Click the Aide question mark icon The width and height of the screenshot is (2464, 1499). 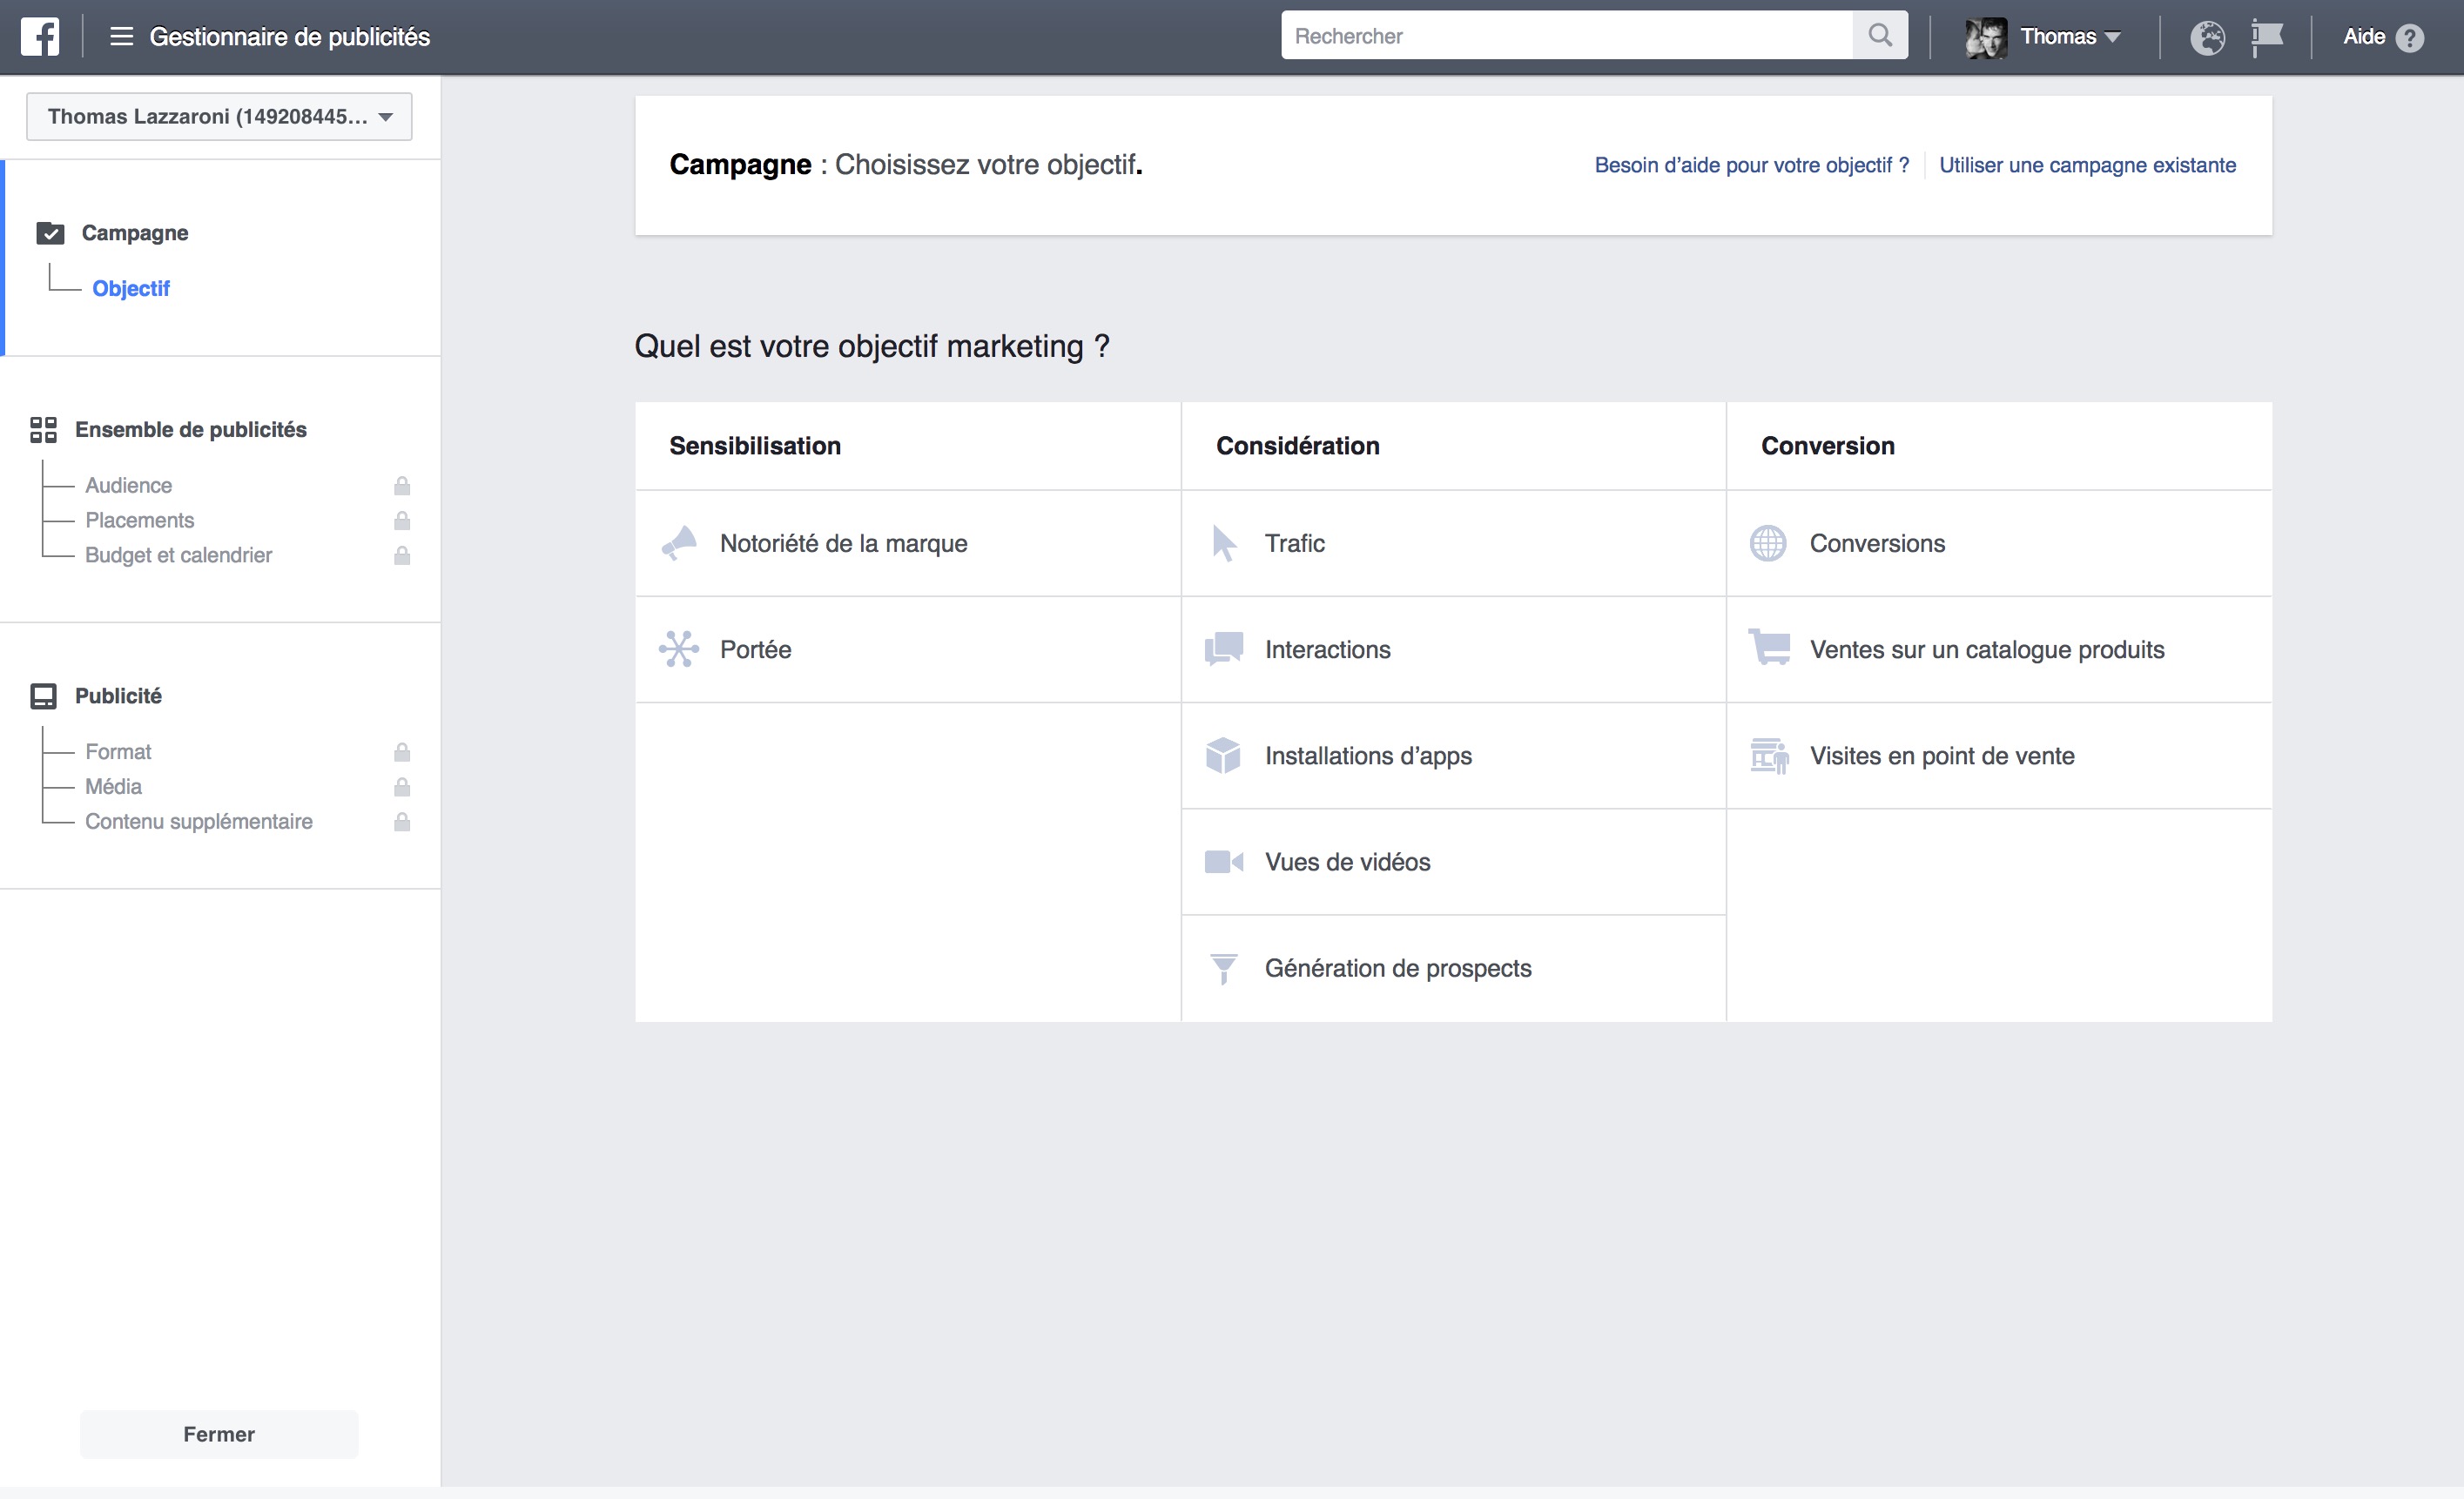pos(2409,38)
